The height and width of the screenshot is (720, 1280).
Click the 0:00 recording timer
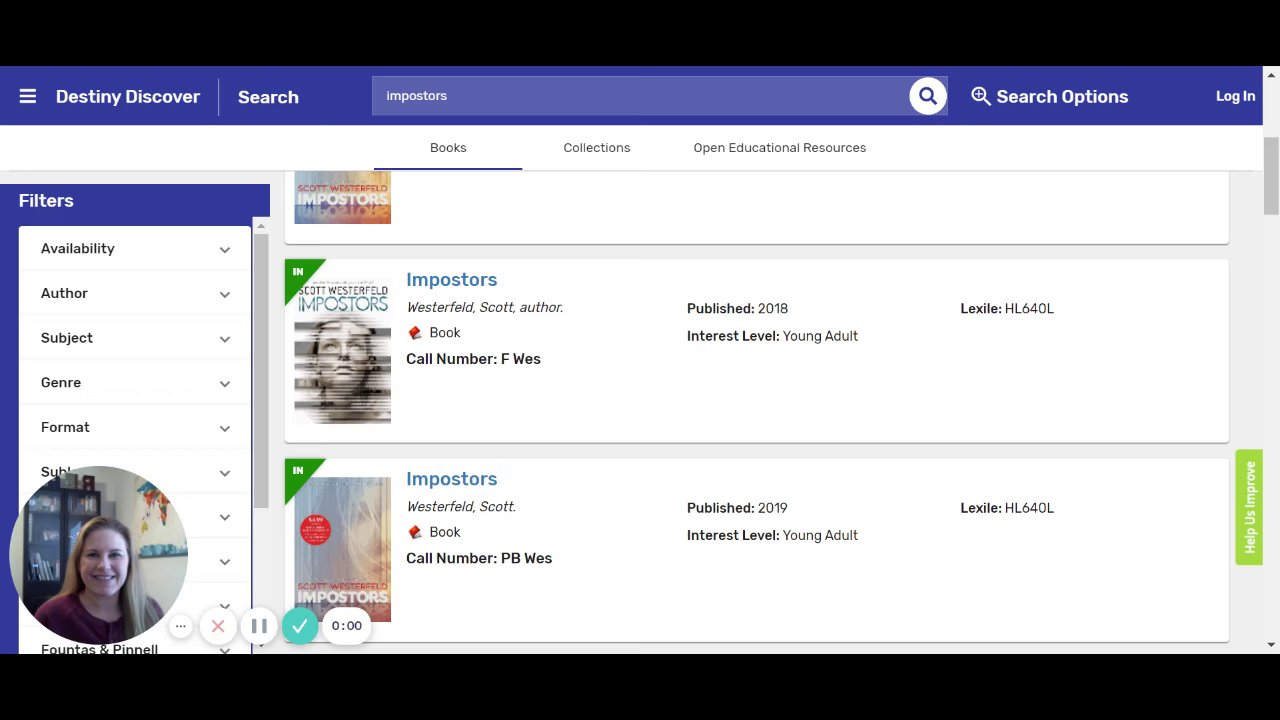tap(347, 626)
